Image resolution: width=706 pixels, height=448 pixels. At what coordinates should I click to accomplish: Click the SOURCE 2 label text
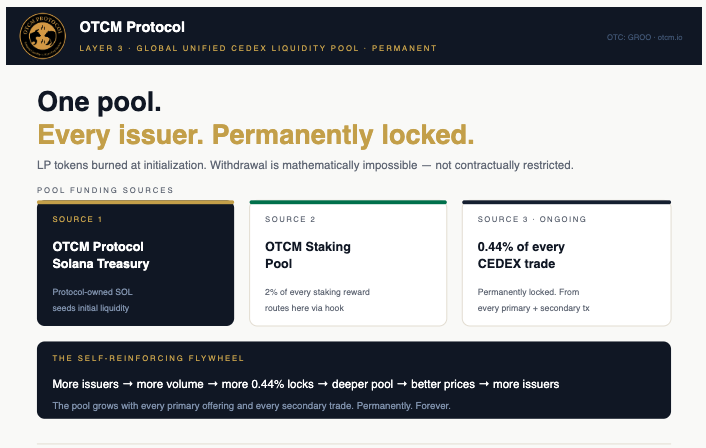290,219
